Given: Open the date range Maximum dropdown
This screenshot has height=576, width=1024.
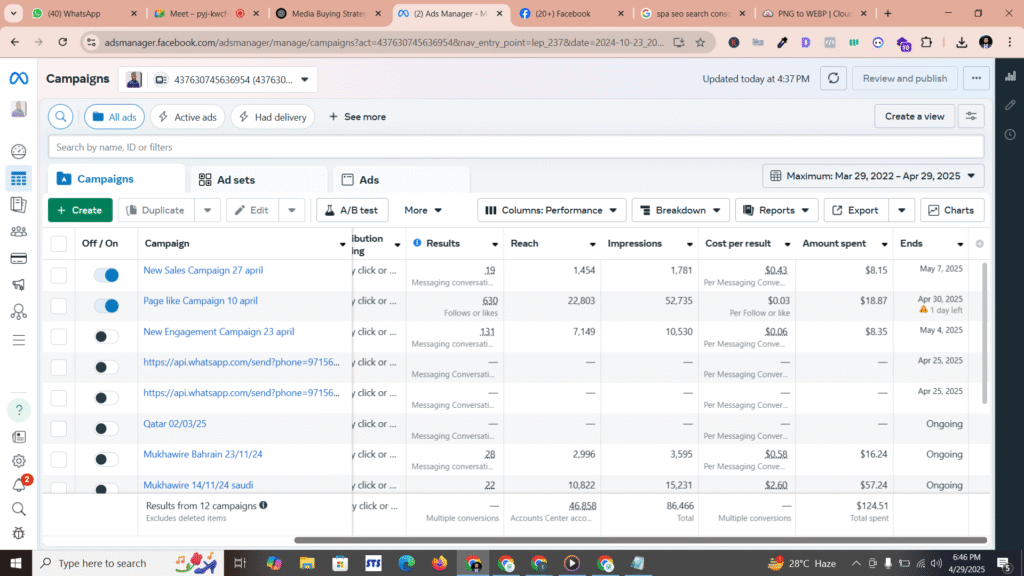Looking at the screenshot, I should tap(873, 176).
